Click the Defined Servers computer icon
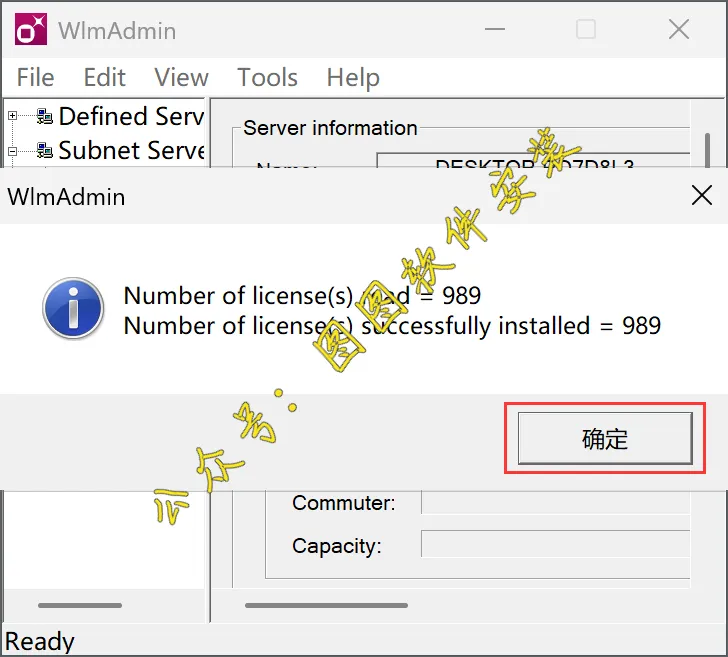 click(x=45, y=116)
